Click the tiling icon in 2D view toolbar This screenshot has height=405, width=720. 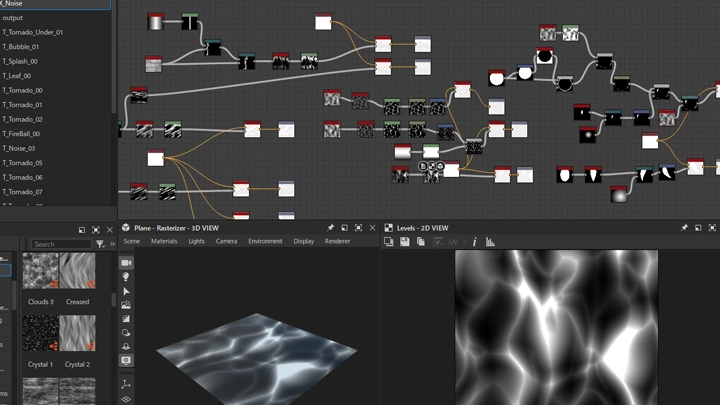pos(389,242)
